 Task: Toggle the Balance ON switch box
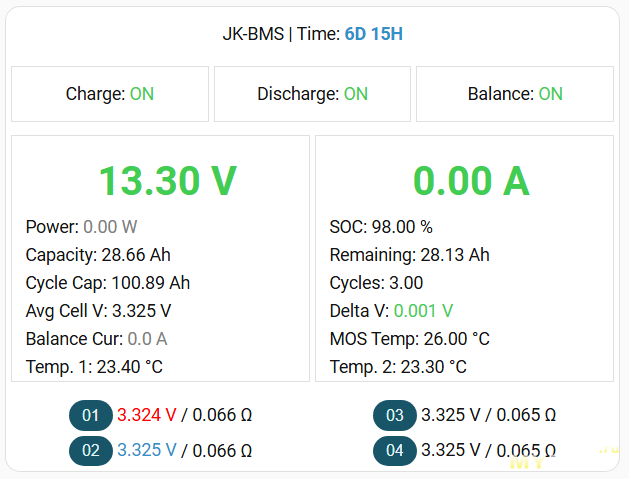(x=515, y=94)
